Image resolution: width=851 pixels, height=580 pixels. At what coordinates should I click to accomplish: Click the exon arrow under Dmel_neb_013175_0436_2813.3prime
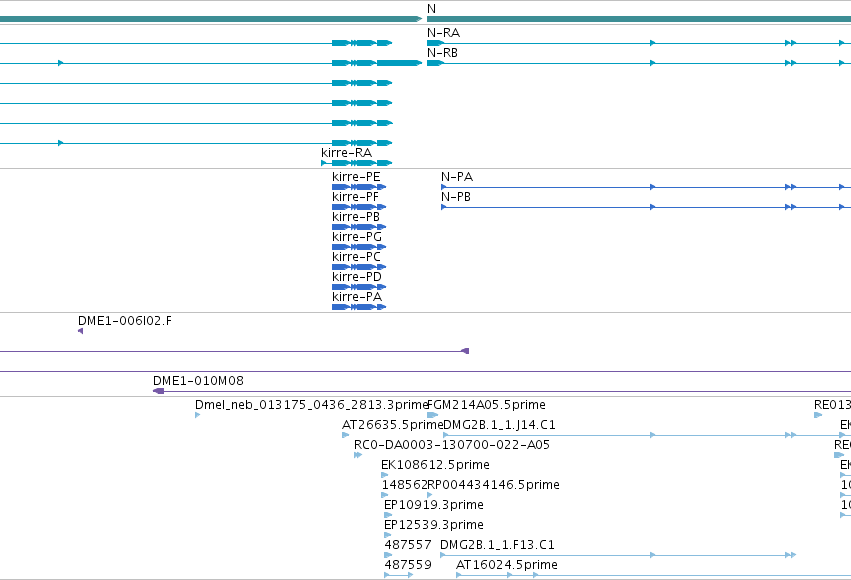point(198,415)
